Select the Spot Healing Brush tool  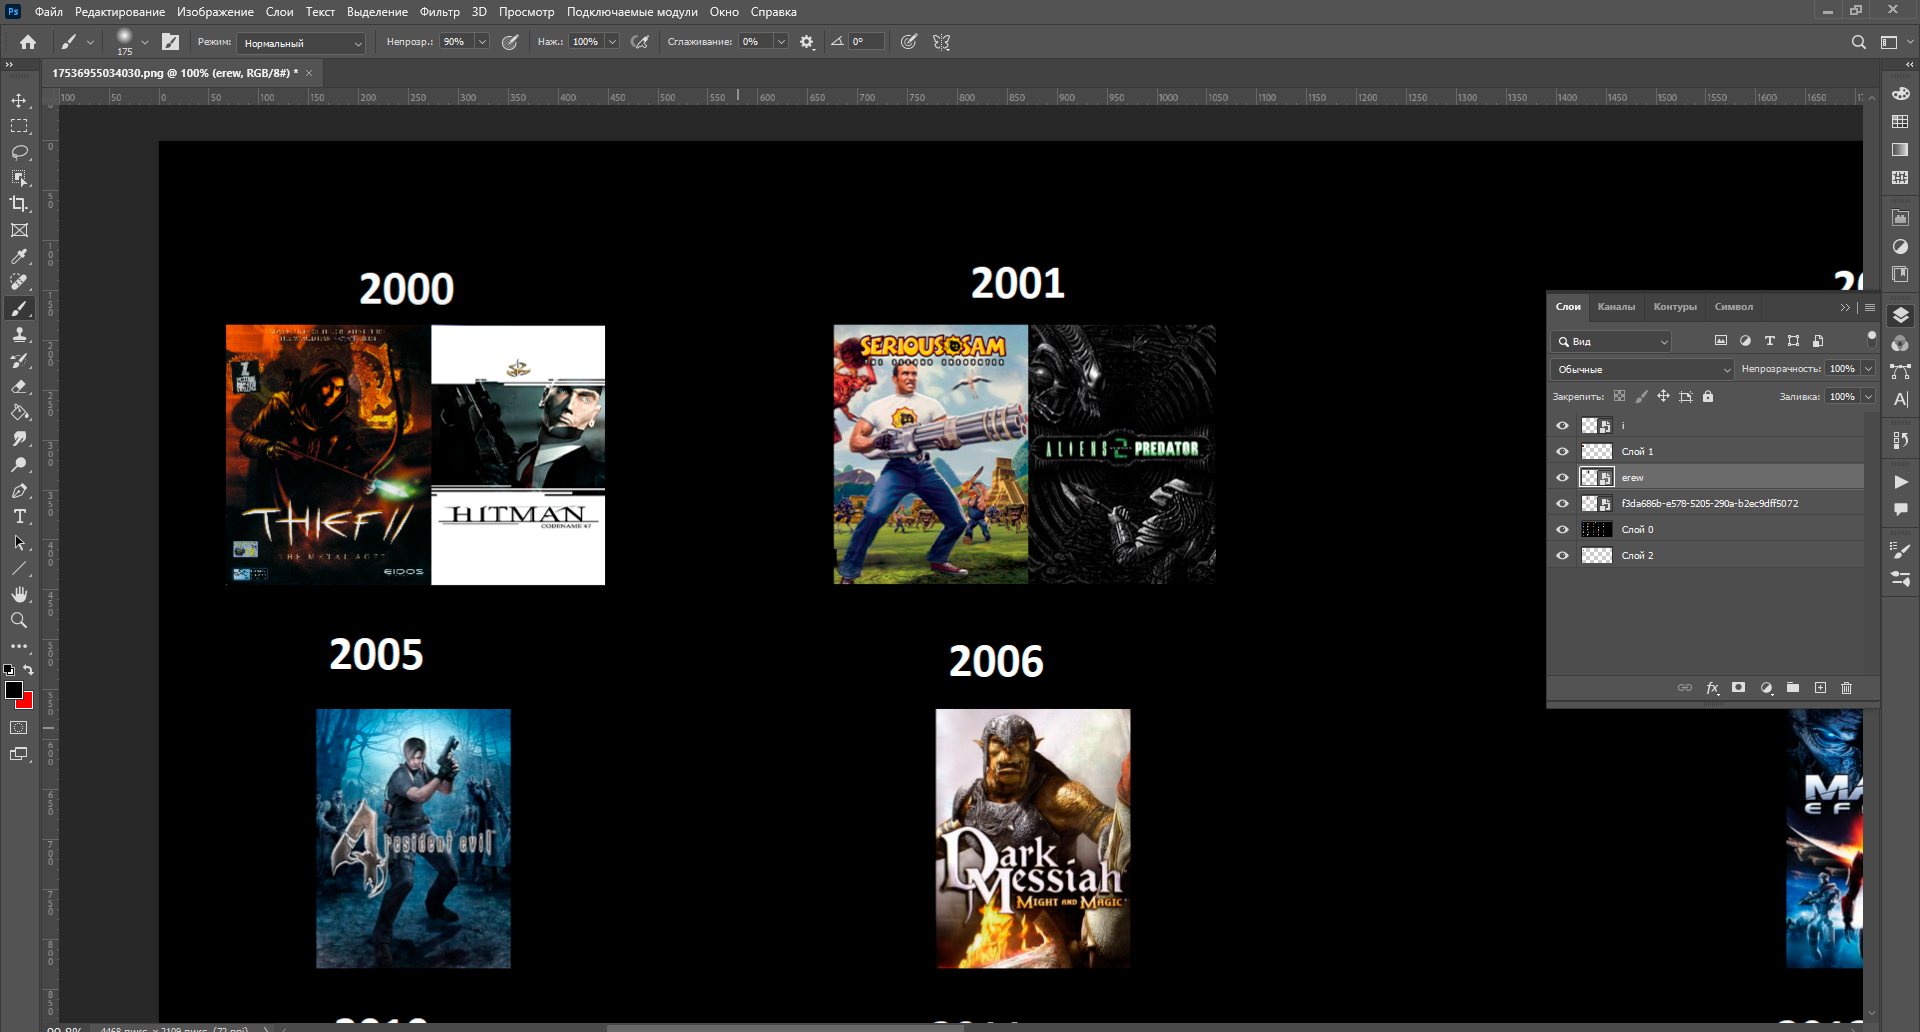[19, 282]
